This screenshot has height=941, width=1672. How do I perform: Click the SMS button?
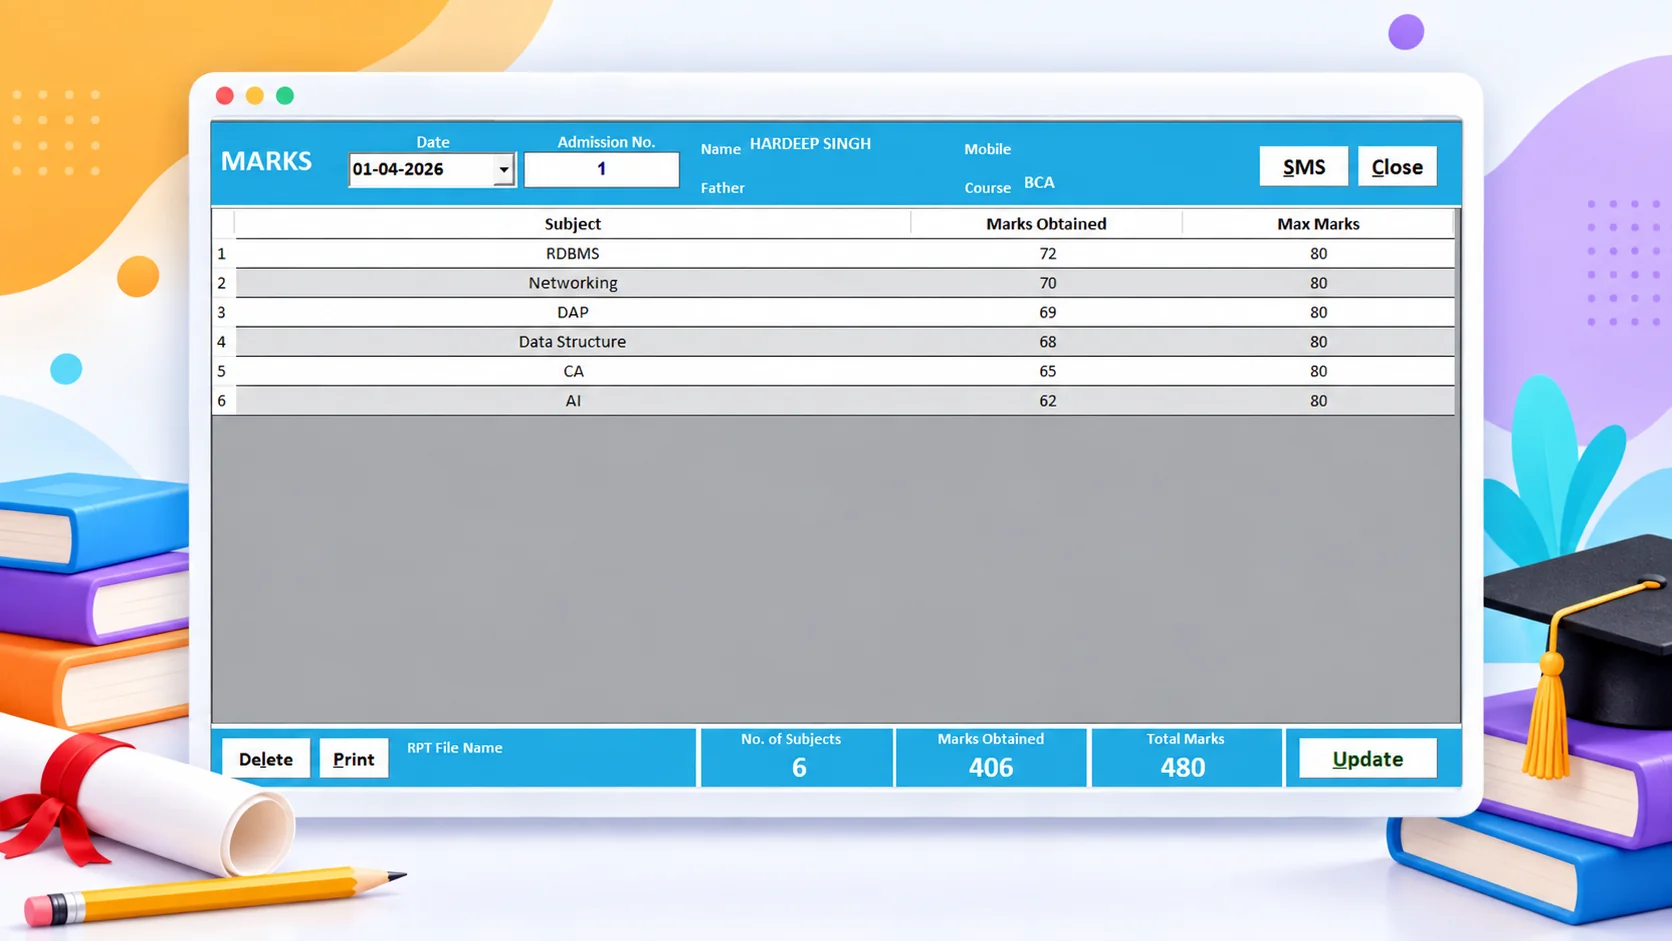[x=1303, y=167]
